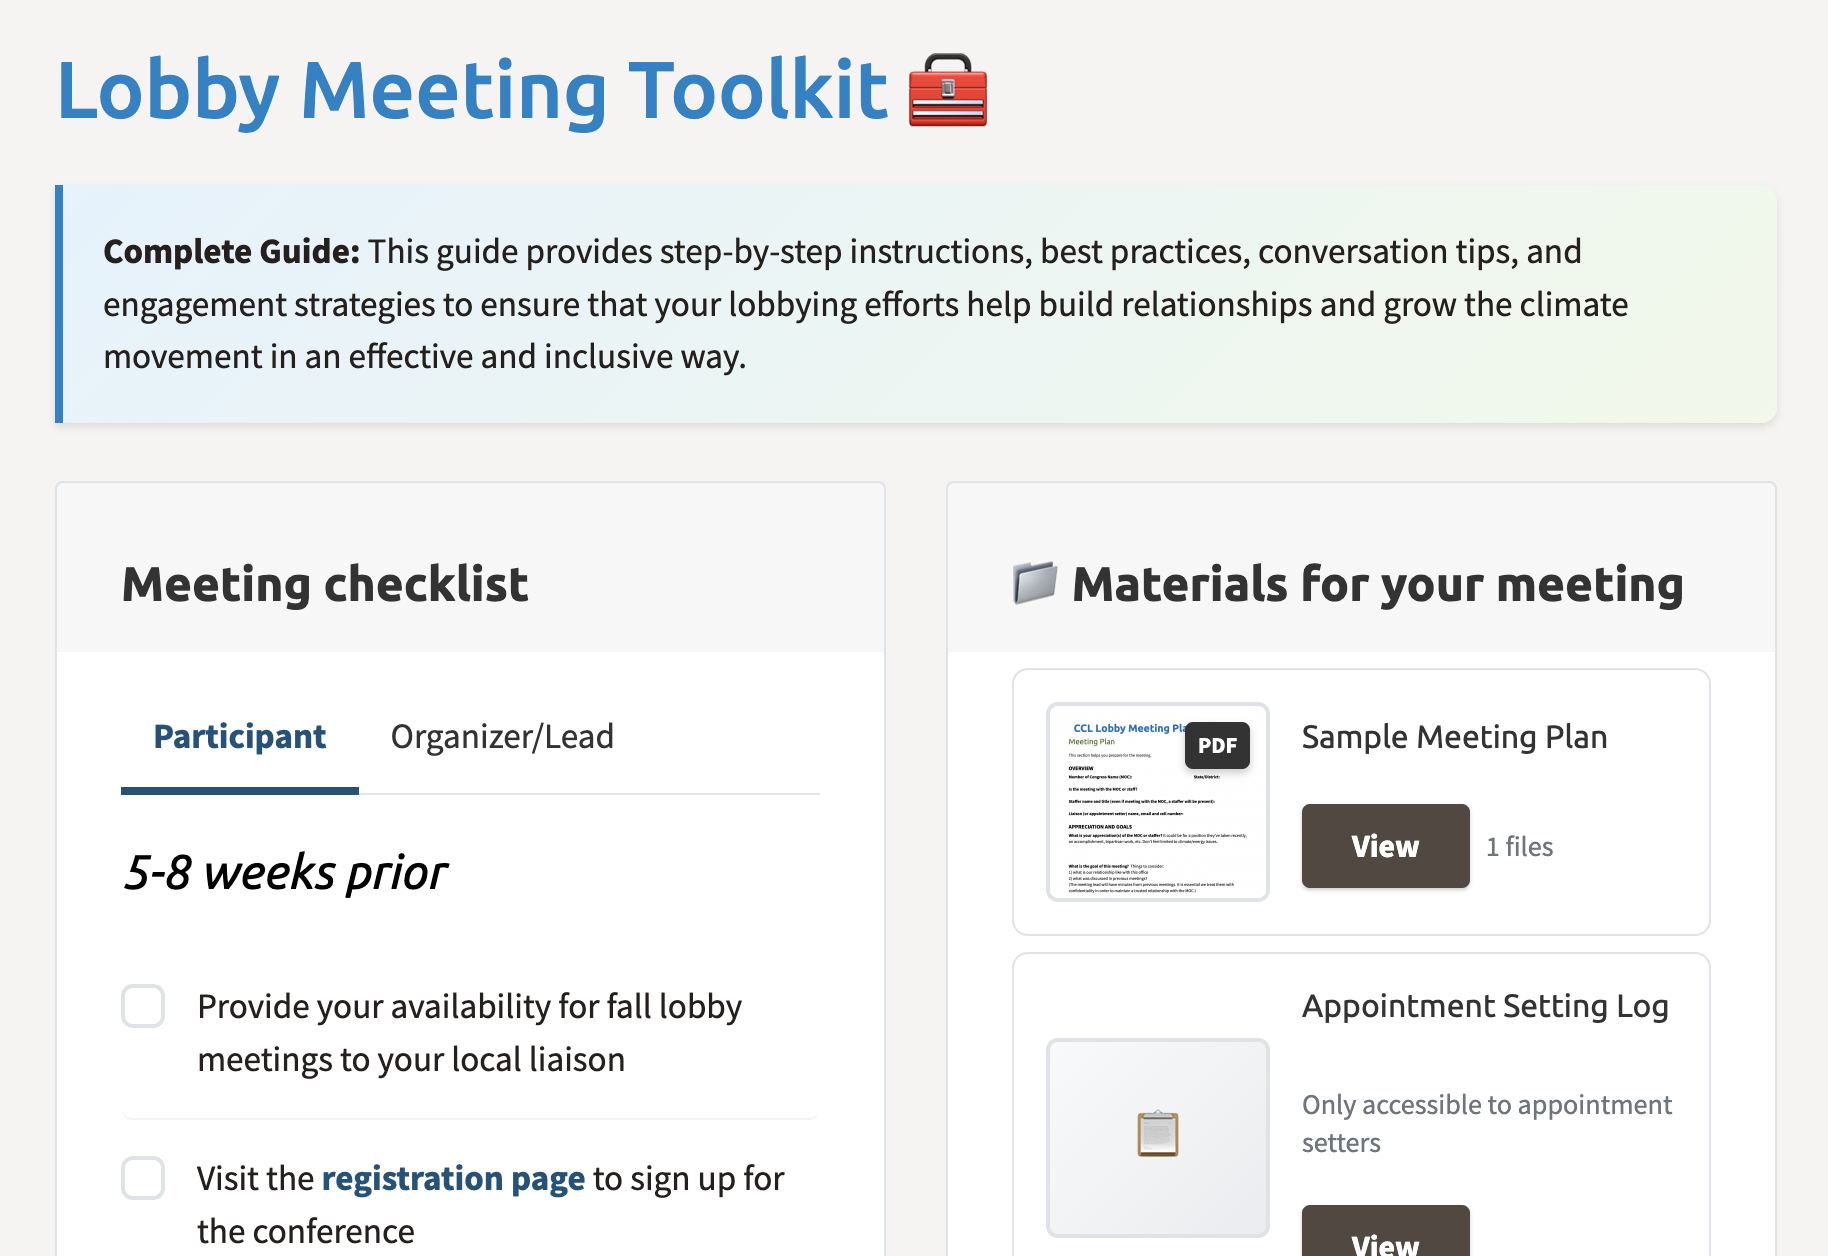Select the Participant tab
1828x1256 pixels.
[x=240, y=737]
